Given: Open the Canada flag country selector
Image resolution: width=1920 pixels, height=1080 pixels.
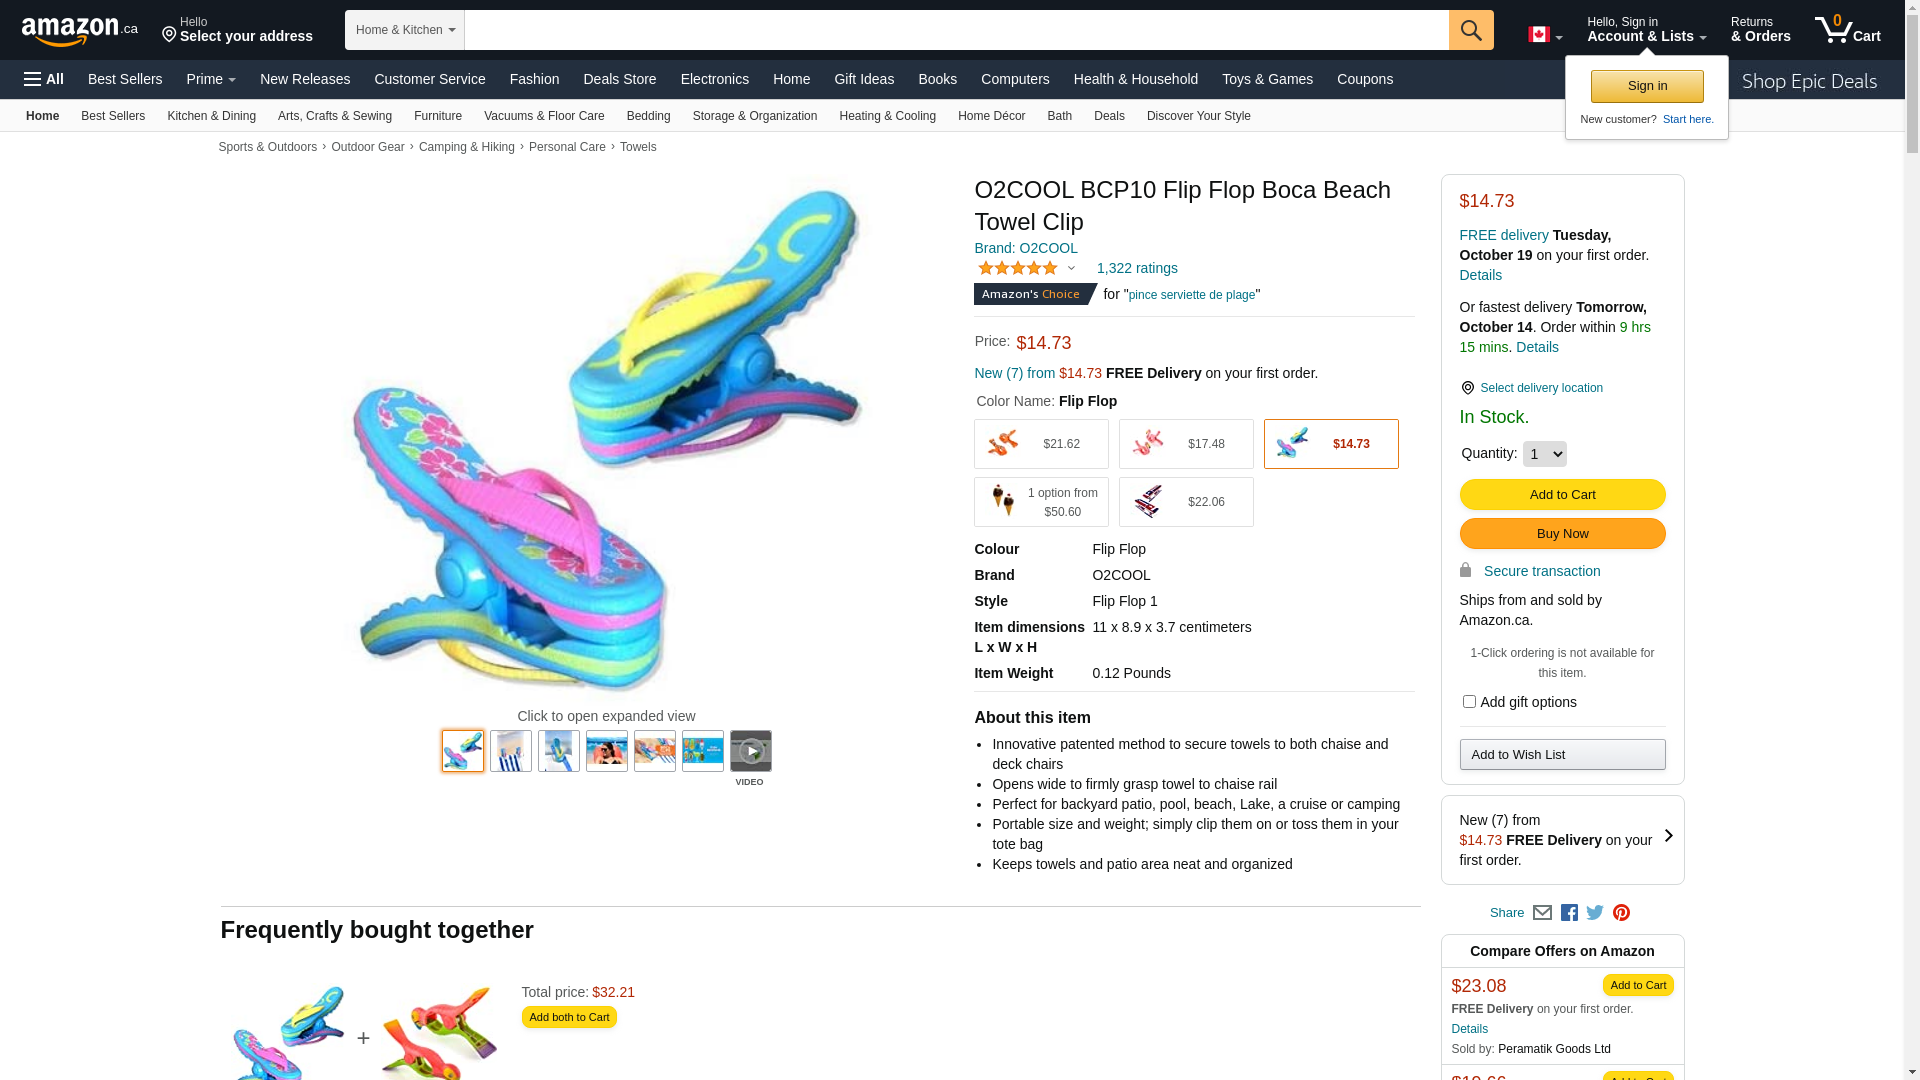Looking at the screenshot, I should (1544, 35).
